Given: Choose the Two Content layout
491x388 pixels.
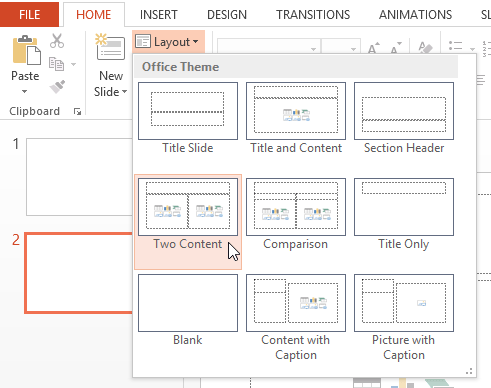Looking at the screenshot, I should [x=188, y=221].
